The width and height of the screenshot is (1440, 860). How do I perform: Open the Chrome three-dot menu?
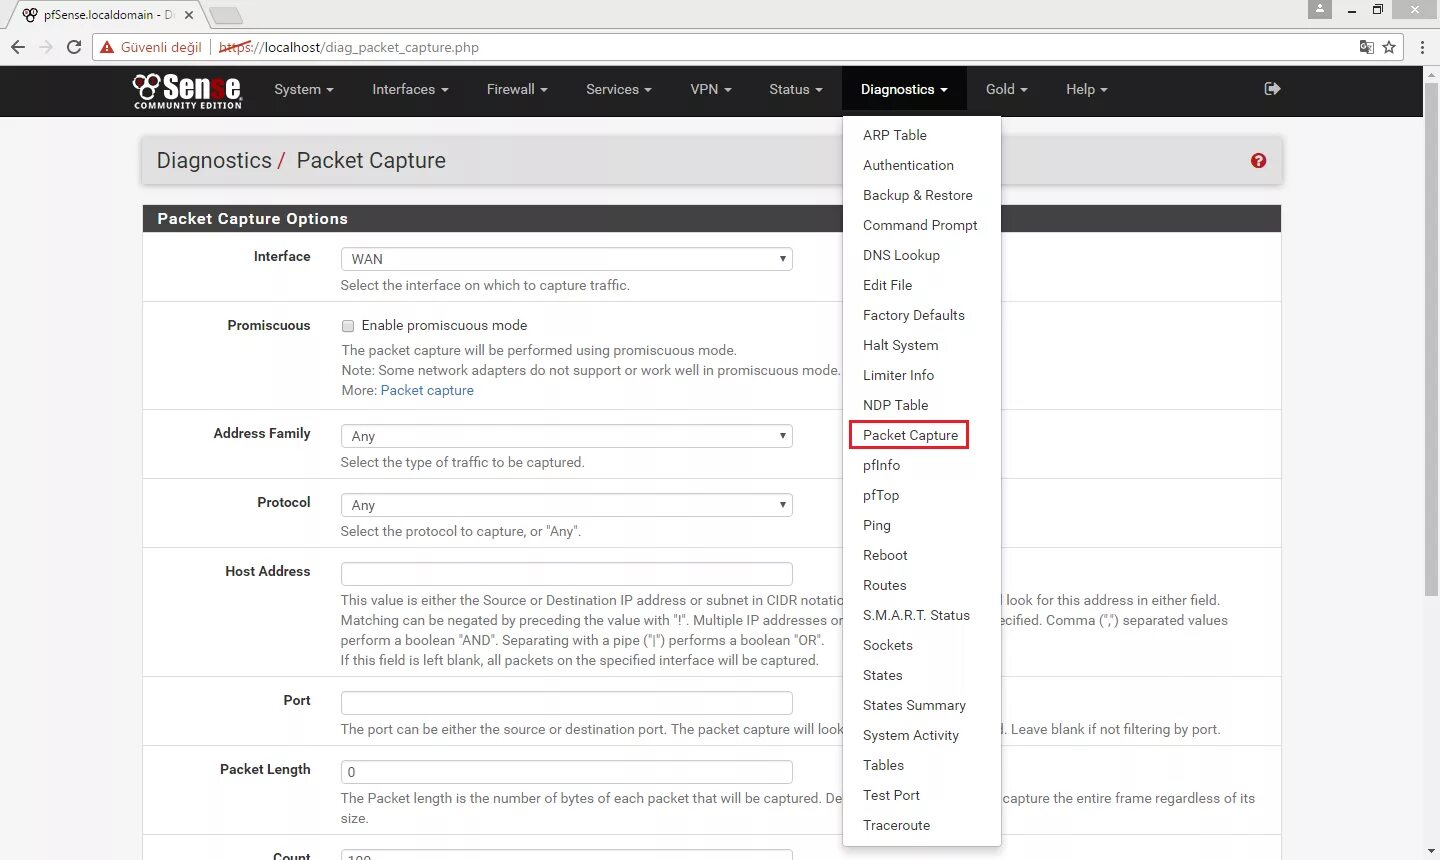coord(1423,47)
